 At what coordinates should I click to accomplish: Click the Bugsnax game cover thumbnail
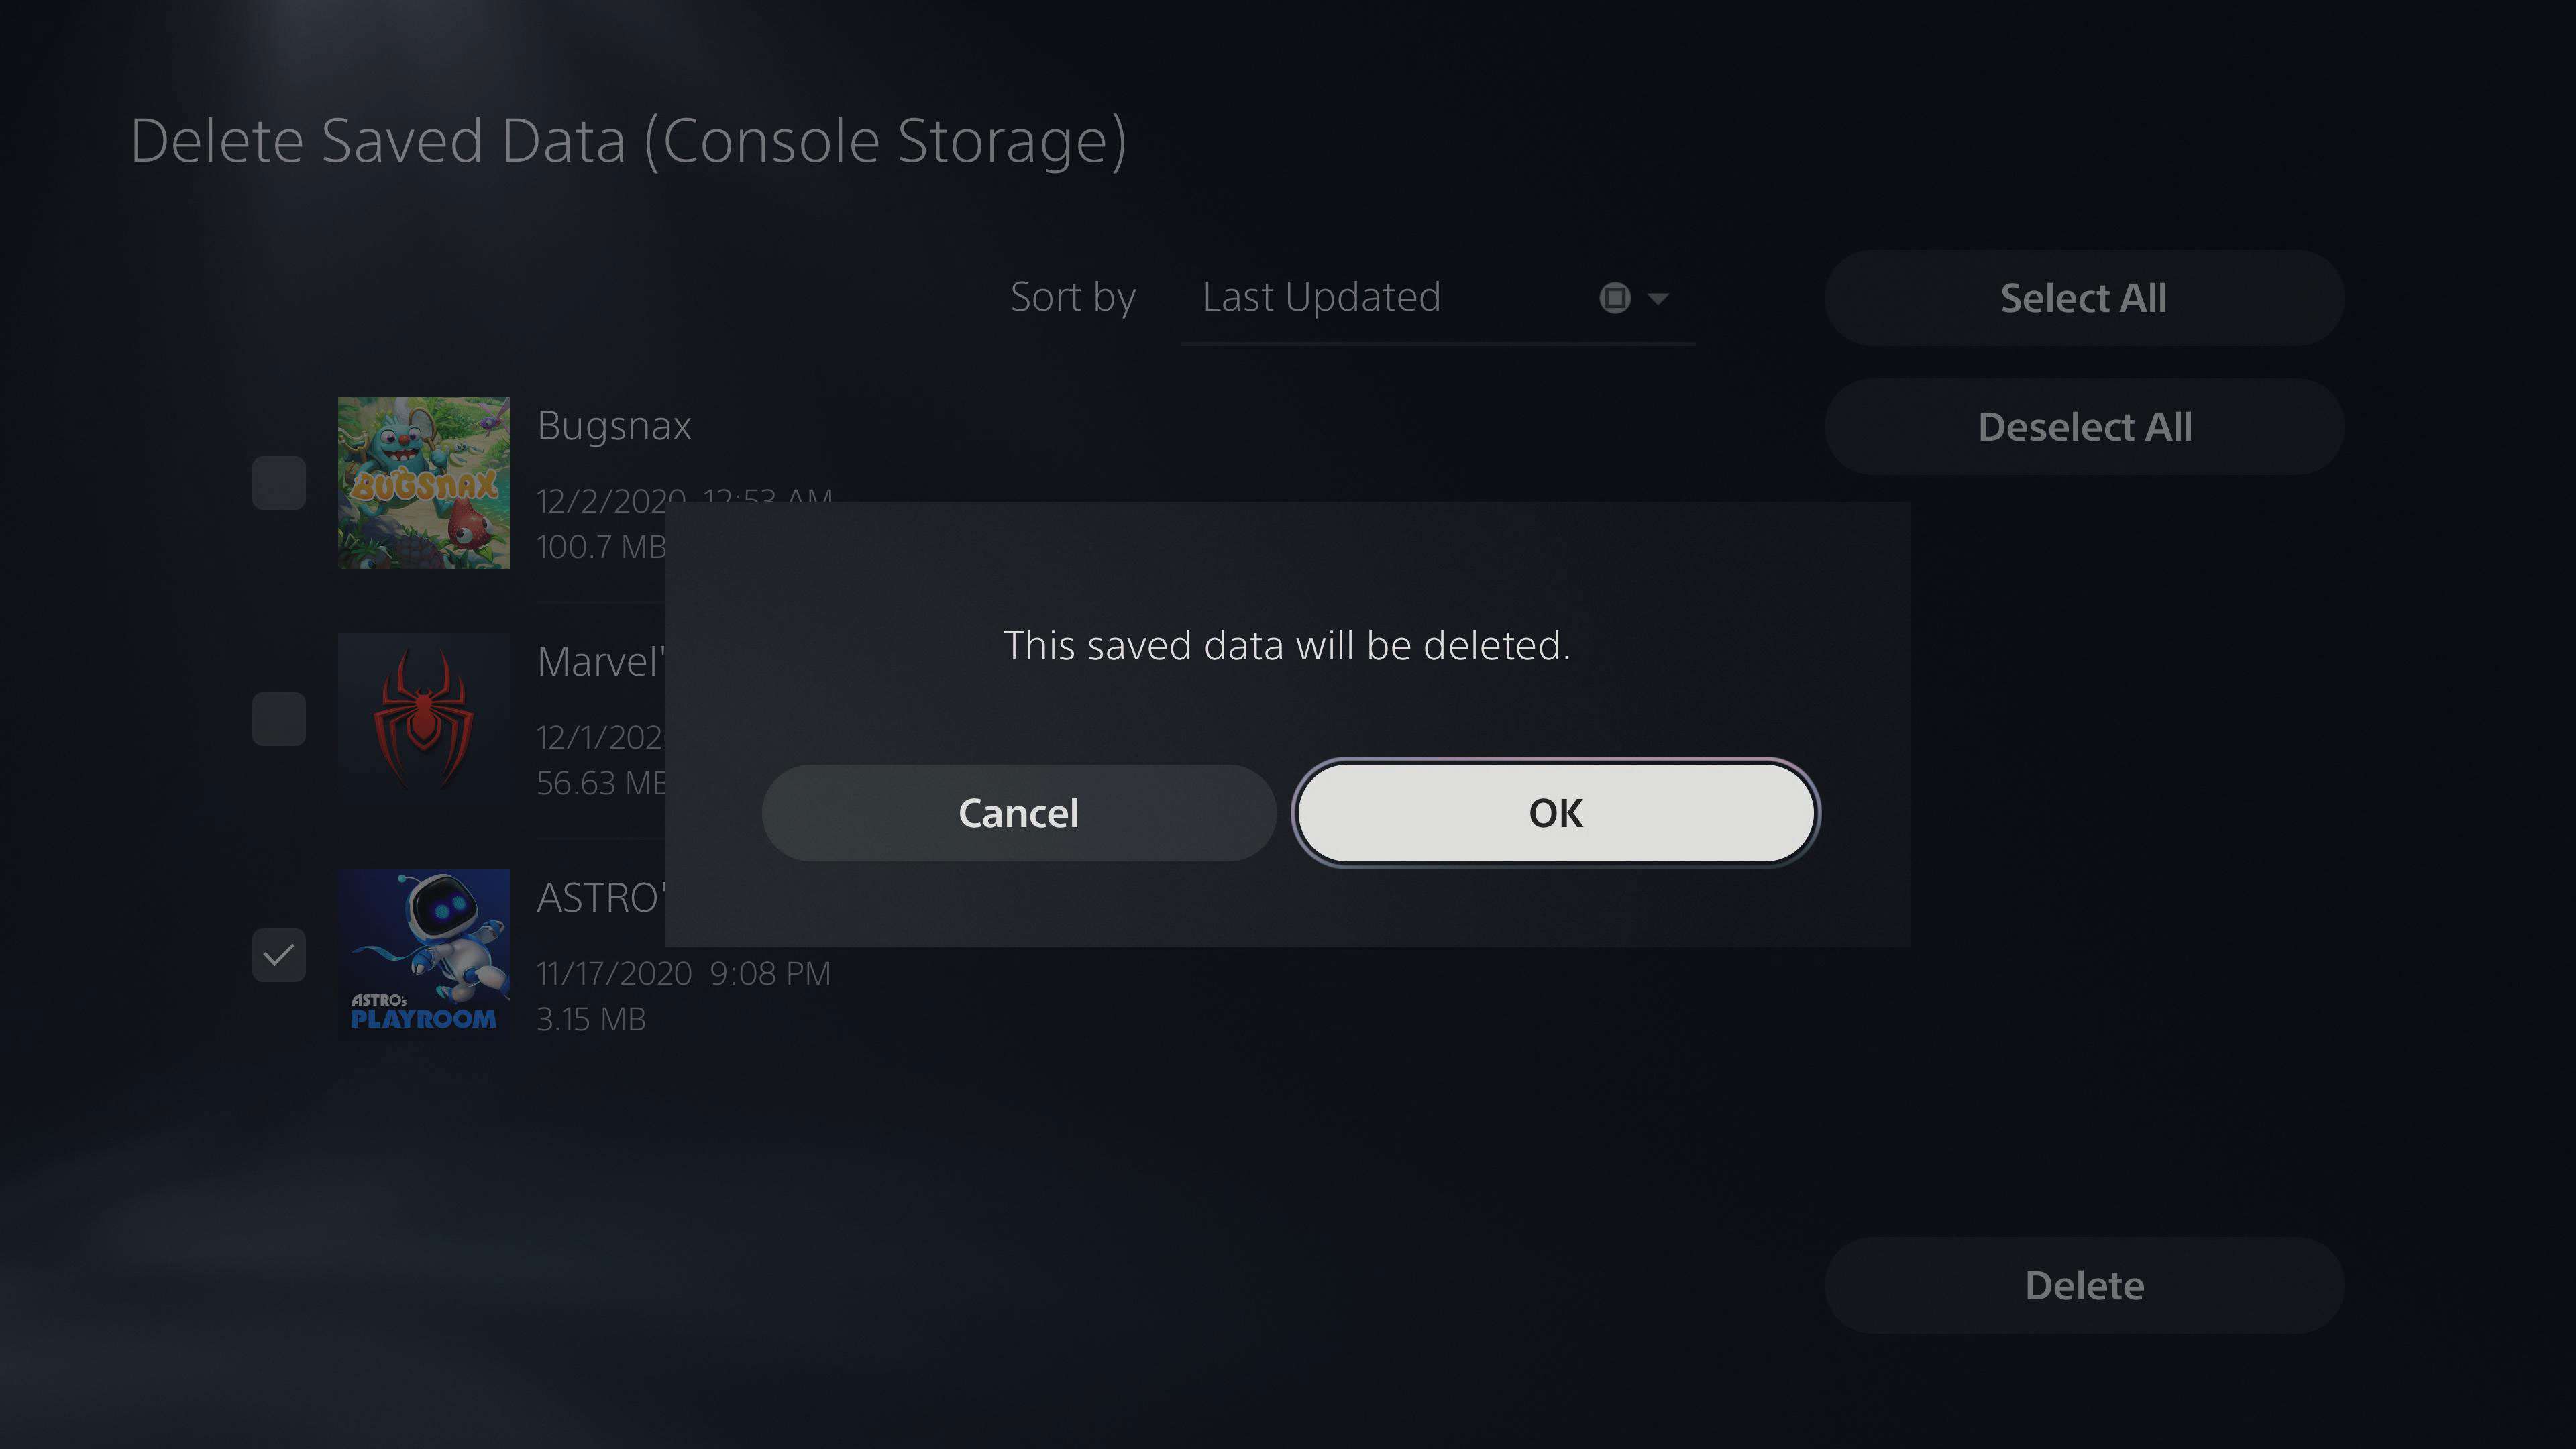coord(423,483)
